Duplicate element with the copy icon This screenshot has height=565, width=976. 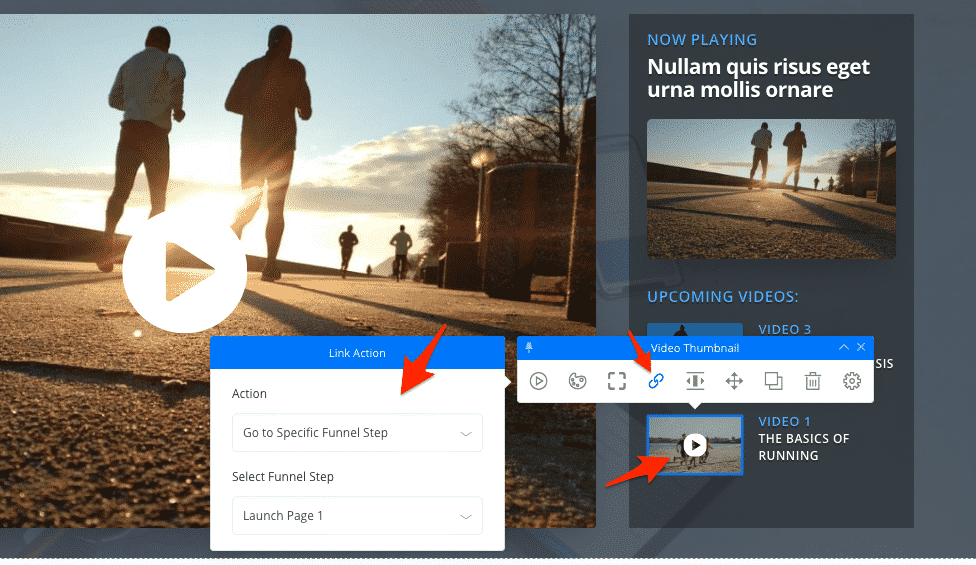pyautogui.click(x=773, y=381)
